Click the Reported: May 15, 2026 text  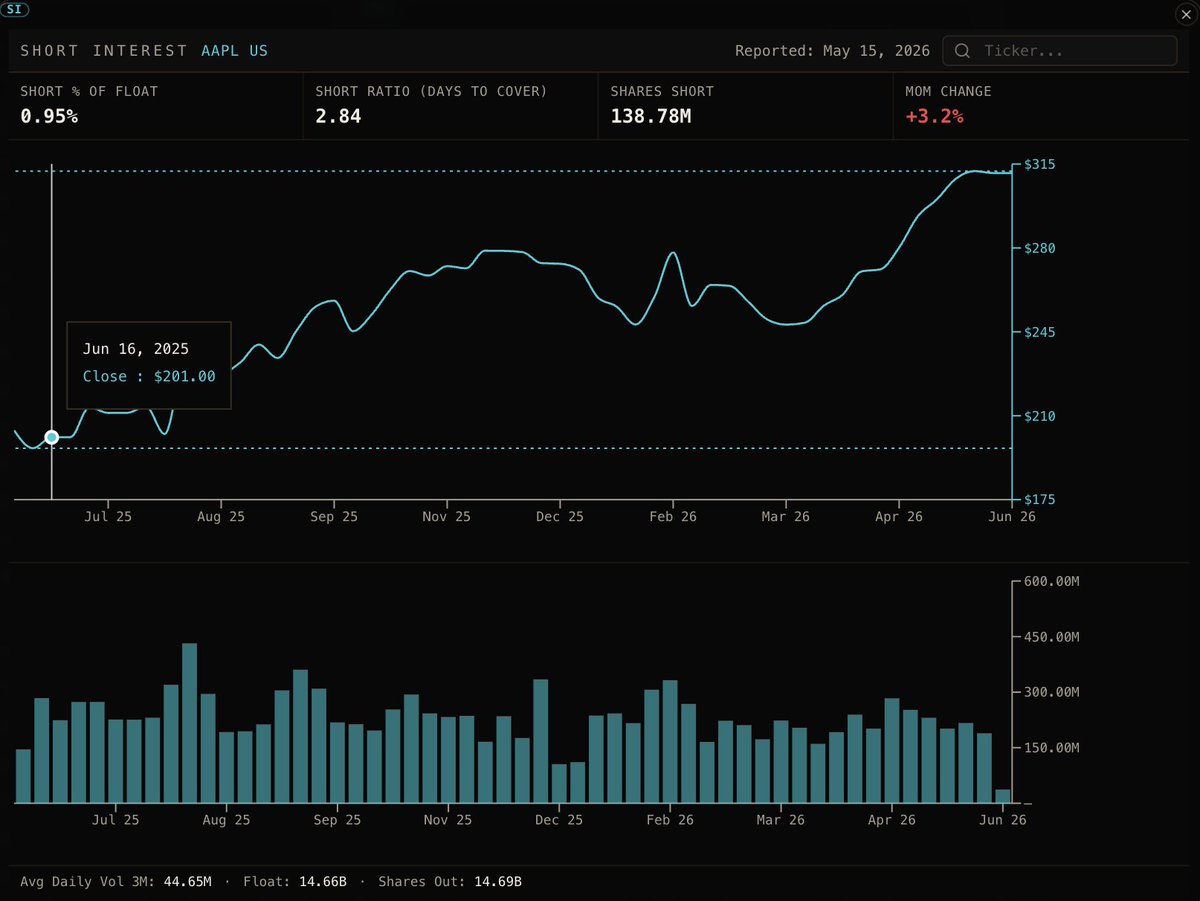[x=832, y=51]
